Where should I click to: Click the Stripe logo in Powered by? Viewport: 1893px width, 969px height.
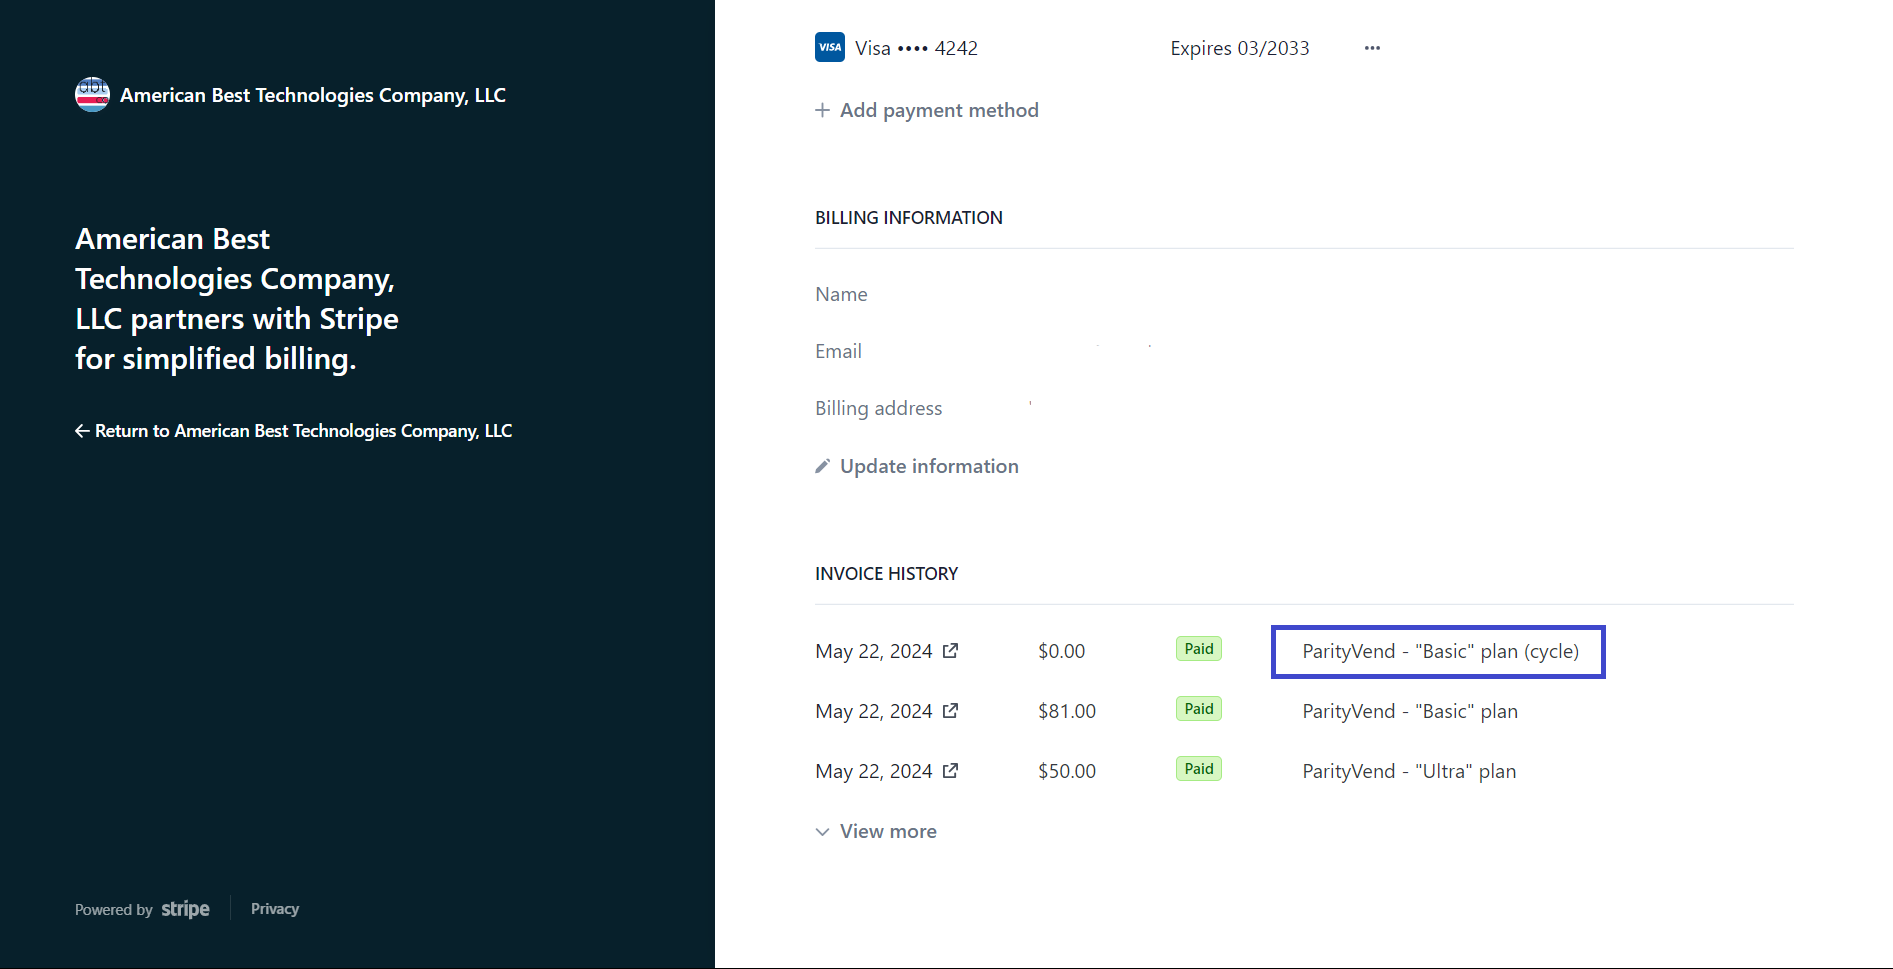pyautogui.click(x=186, y=909)
